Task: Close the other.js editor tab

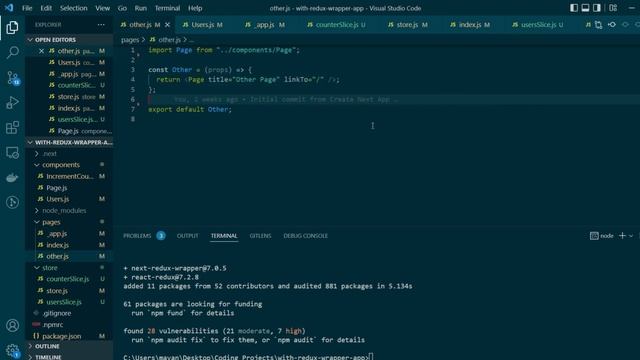Action: (167, 25)
